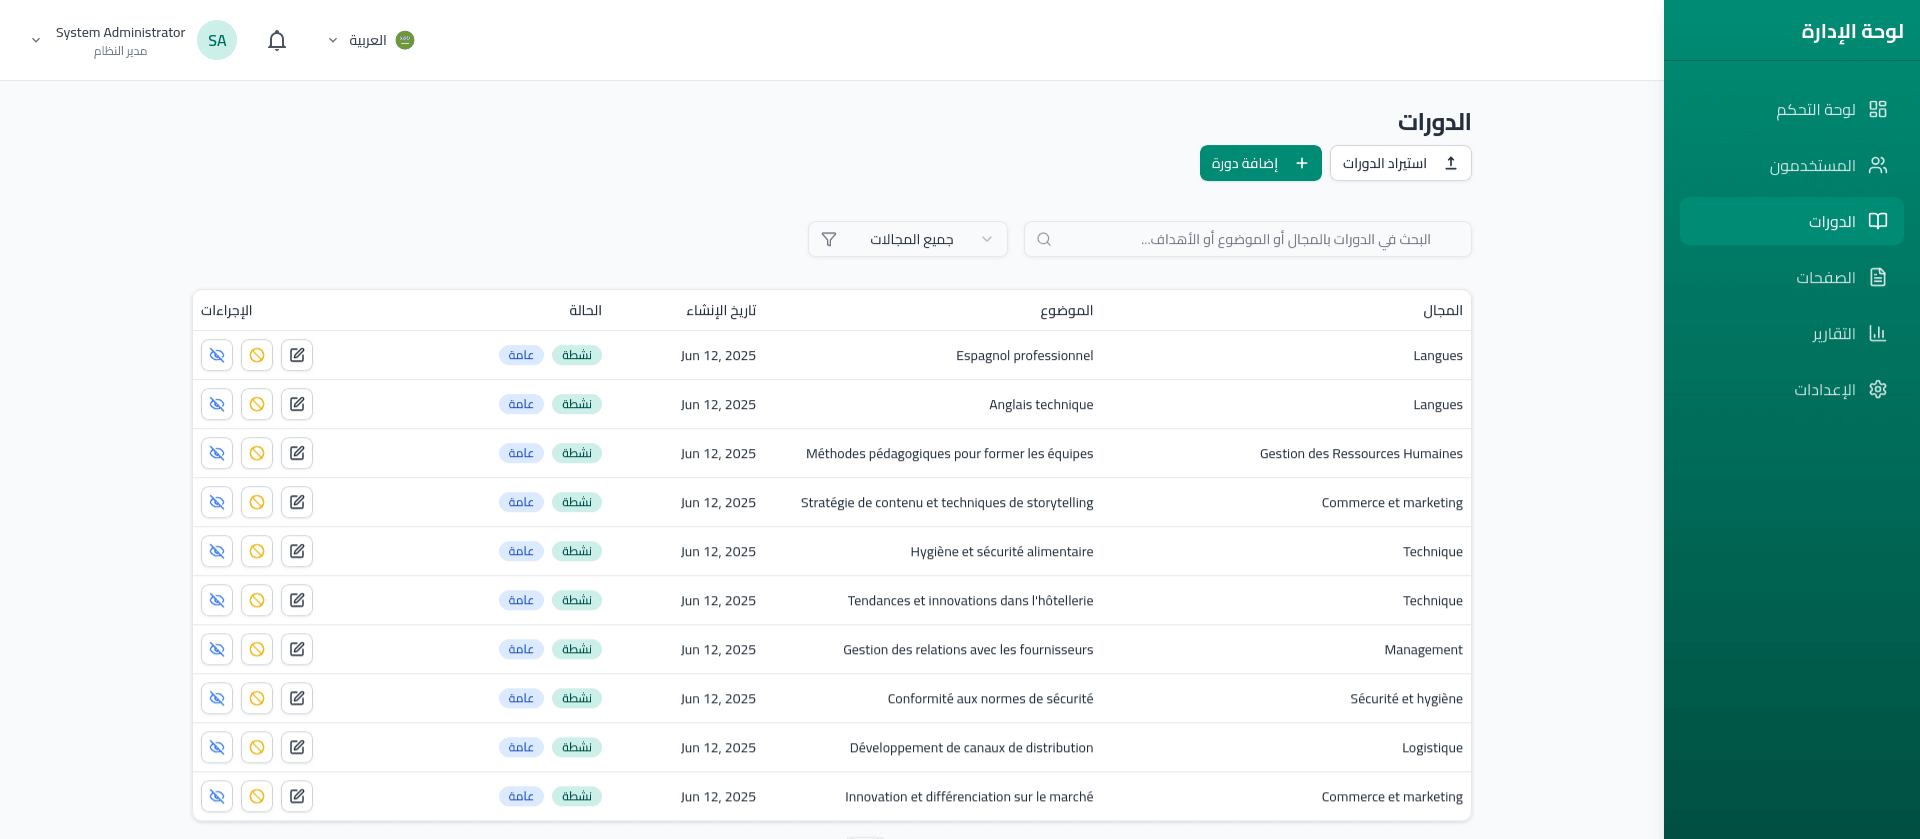Viewport: 1920px width, 839px height.
Task: Click the search magnifier icon in the search box
Action: (x=1044, y=239)
